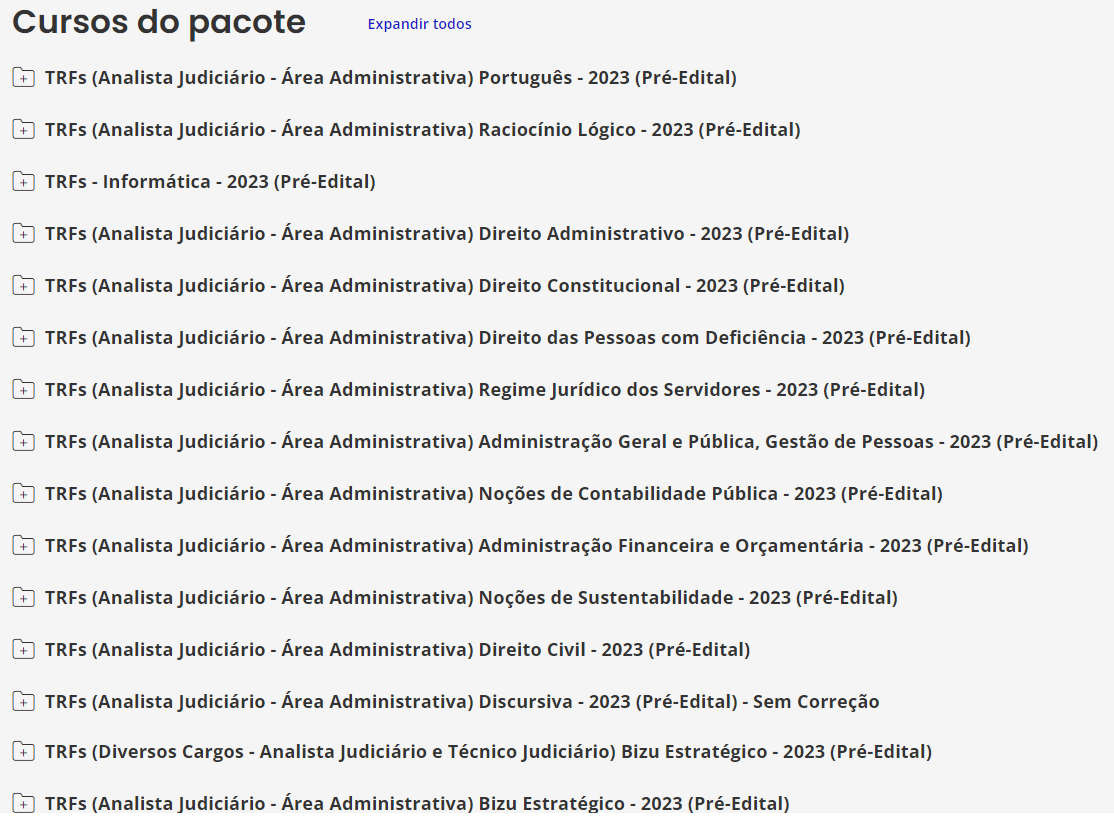Expand Área Administrativa Bizu Estratégico course title
This screenshot has height=816, width=1114.
coord(416,803)
